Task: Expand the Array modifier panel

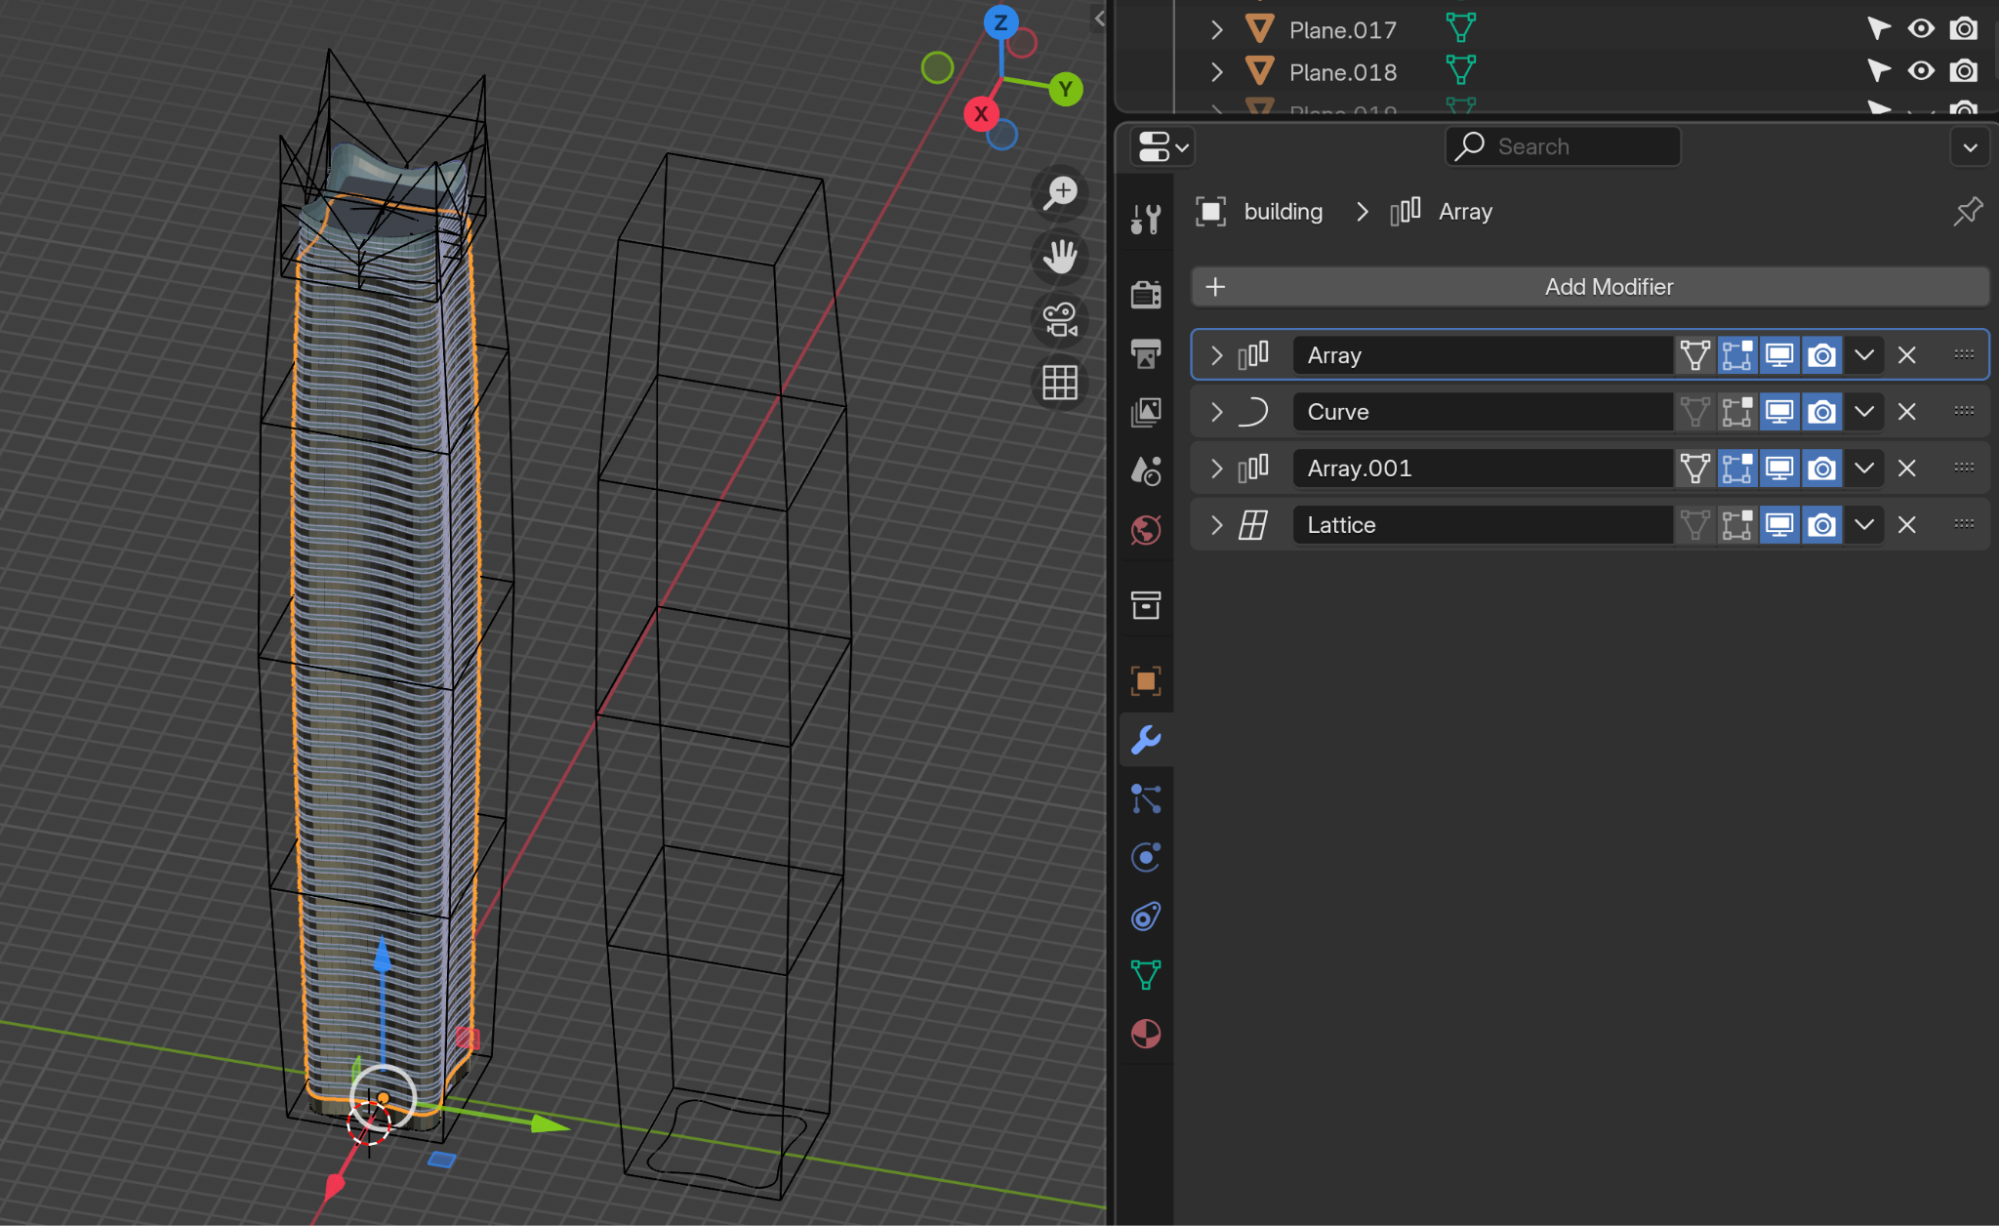Action: [1216, 355]
